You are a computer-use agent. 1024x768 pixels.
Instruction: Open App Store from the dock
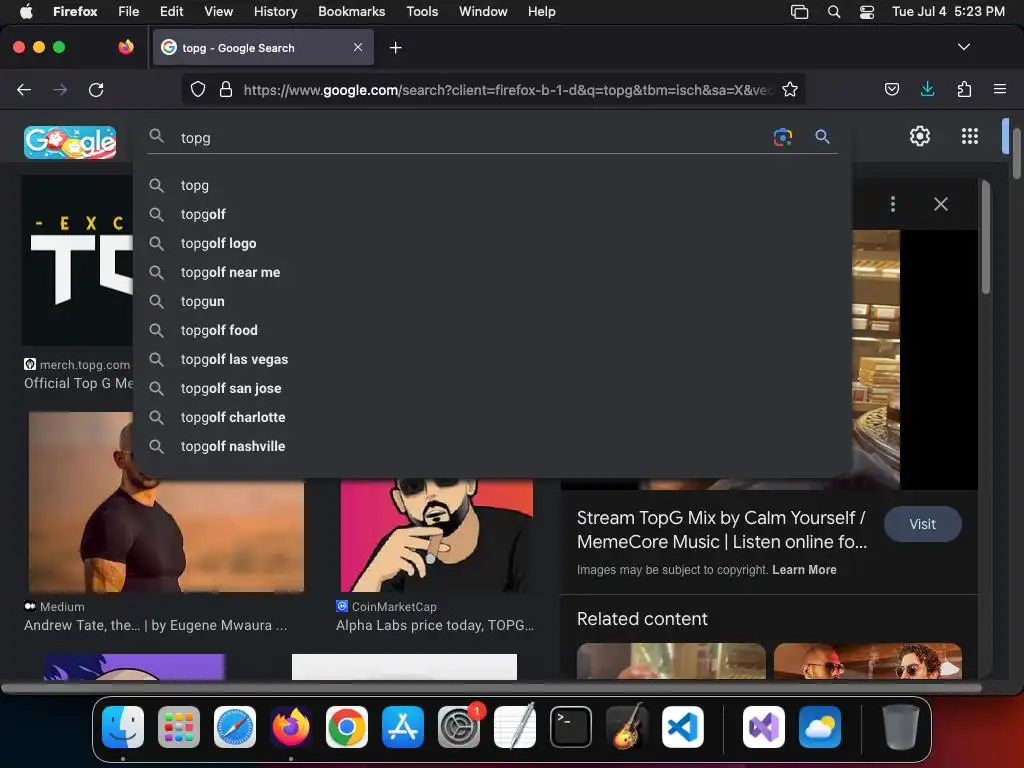[x=403, y=727]
